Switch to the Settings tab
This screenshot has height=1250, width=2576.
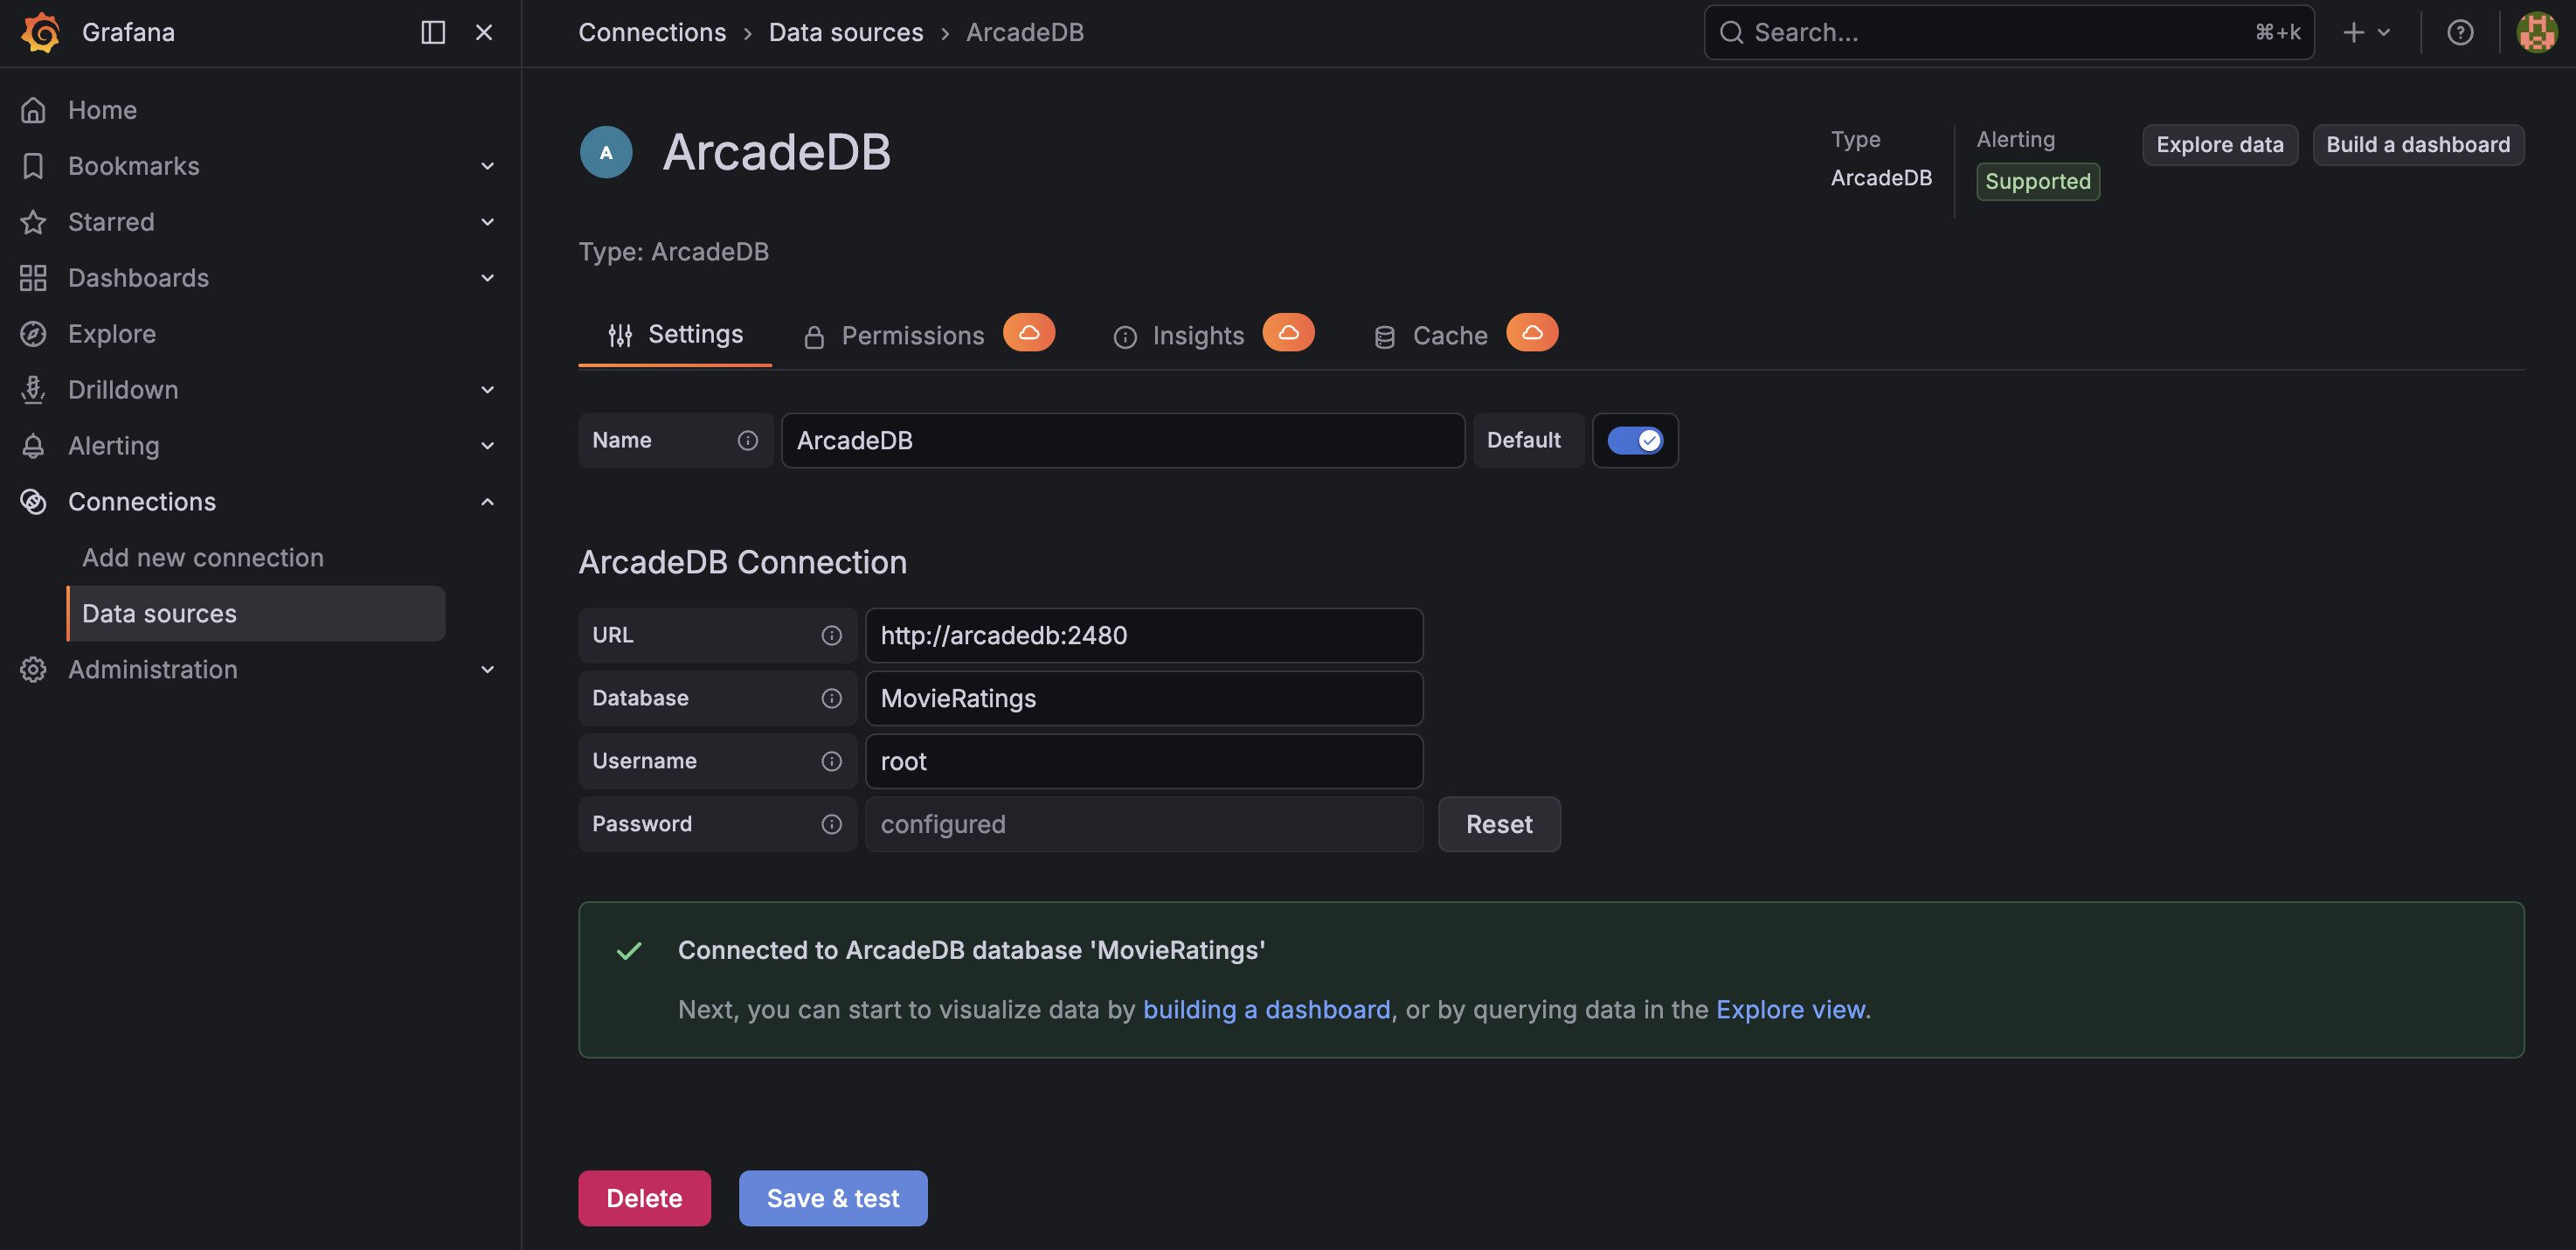click(x=676, y=334)
